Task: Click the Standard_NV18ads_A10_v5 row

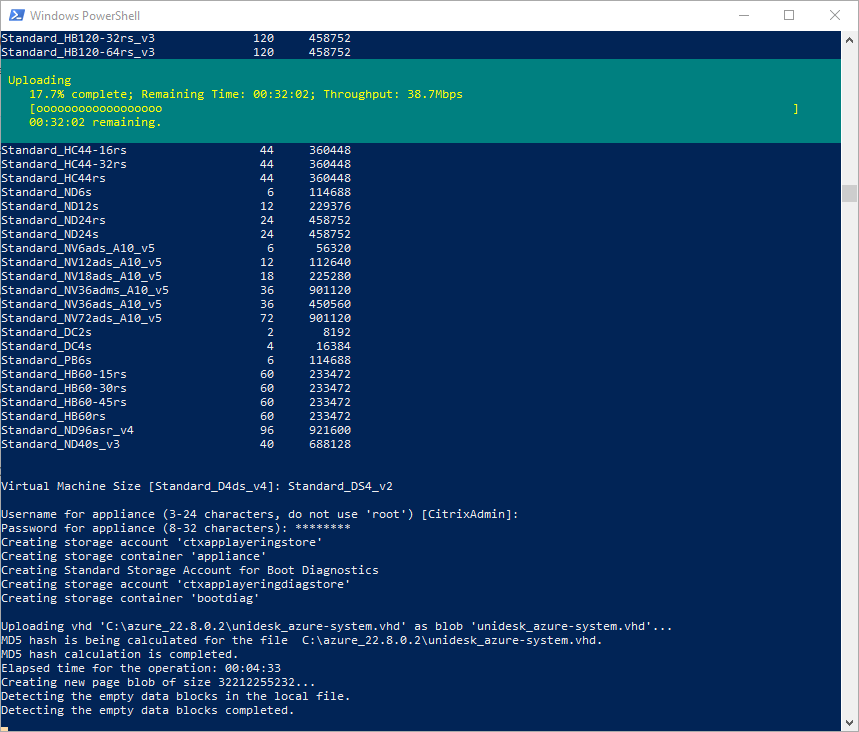Action: pyautogui.click(x=176, y=276)
